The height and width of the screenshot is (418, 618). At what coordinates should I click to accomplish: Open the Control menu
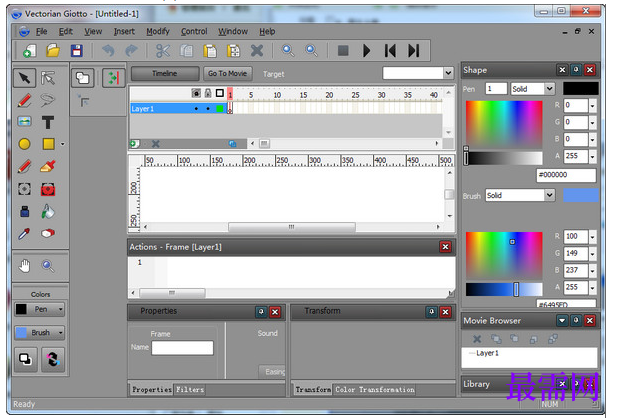(194, 32)
